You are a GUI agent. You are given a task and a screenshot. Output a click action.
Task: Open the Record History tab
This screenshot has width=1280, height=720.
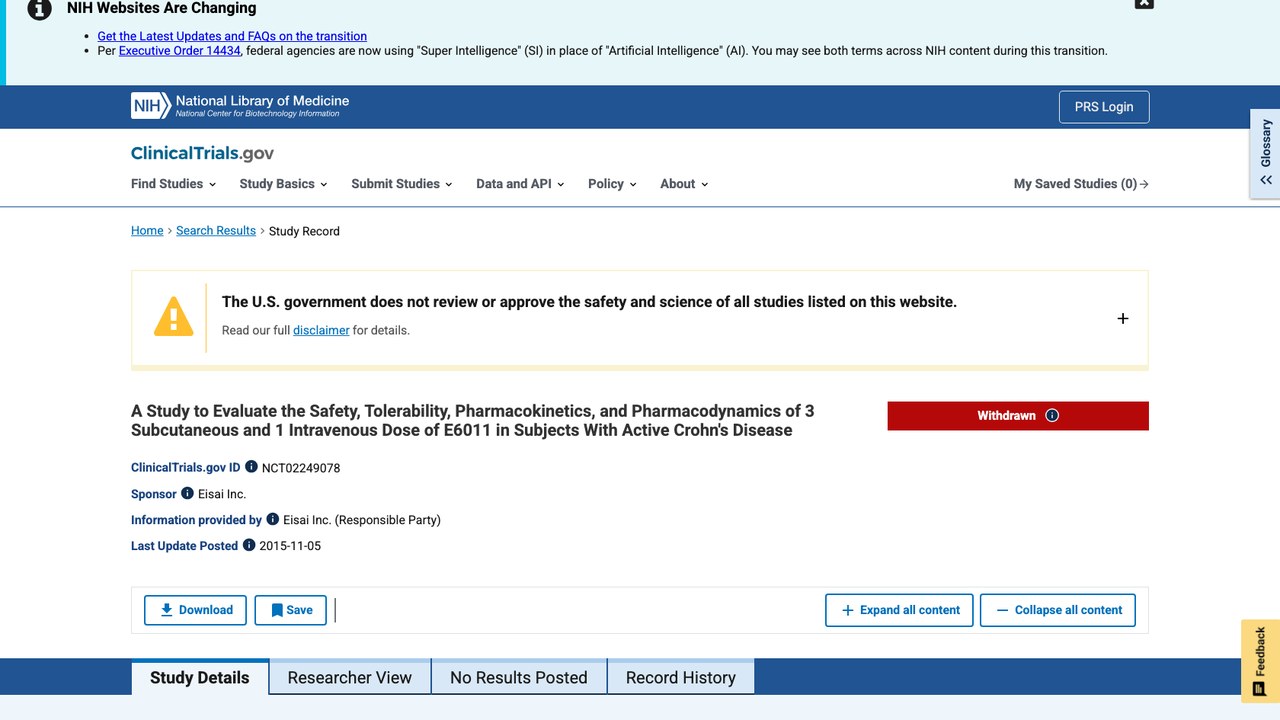tap(681, 677)
